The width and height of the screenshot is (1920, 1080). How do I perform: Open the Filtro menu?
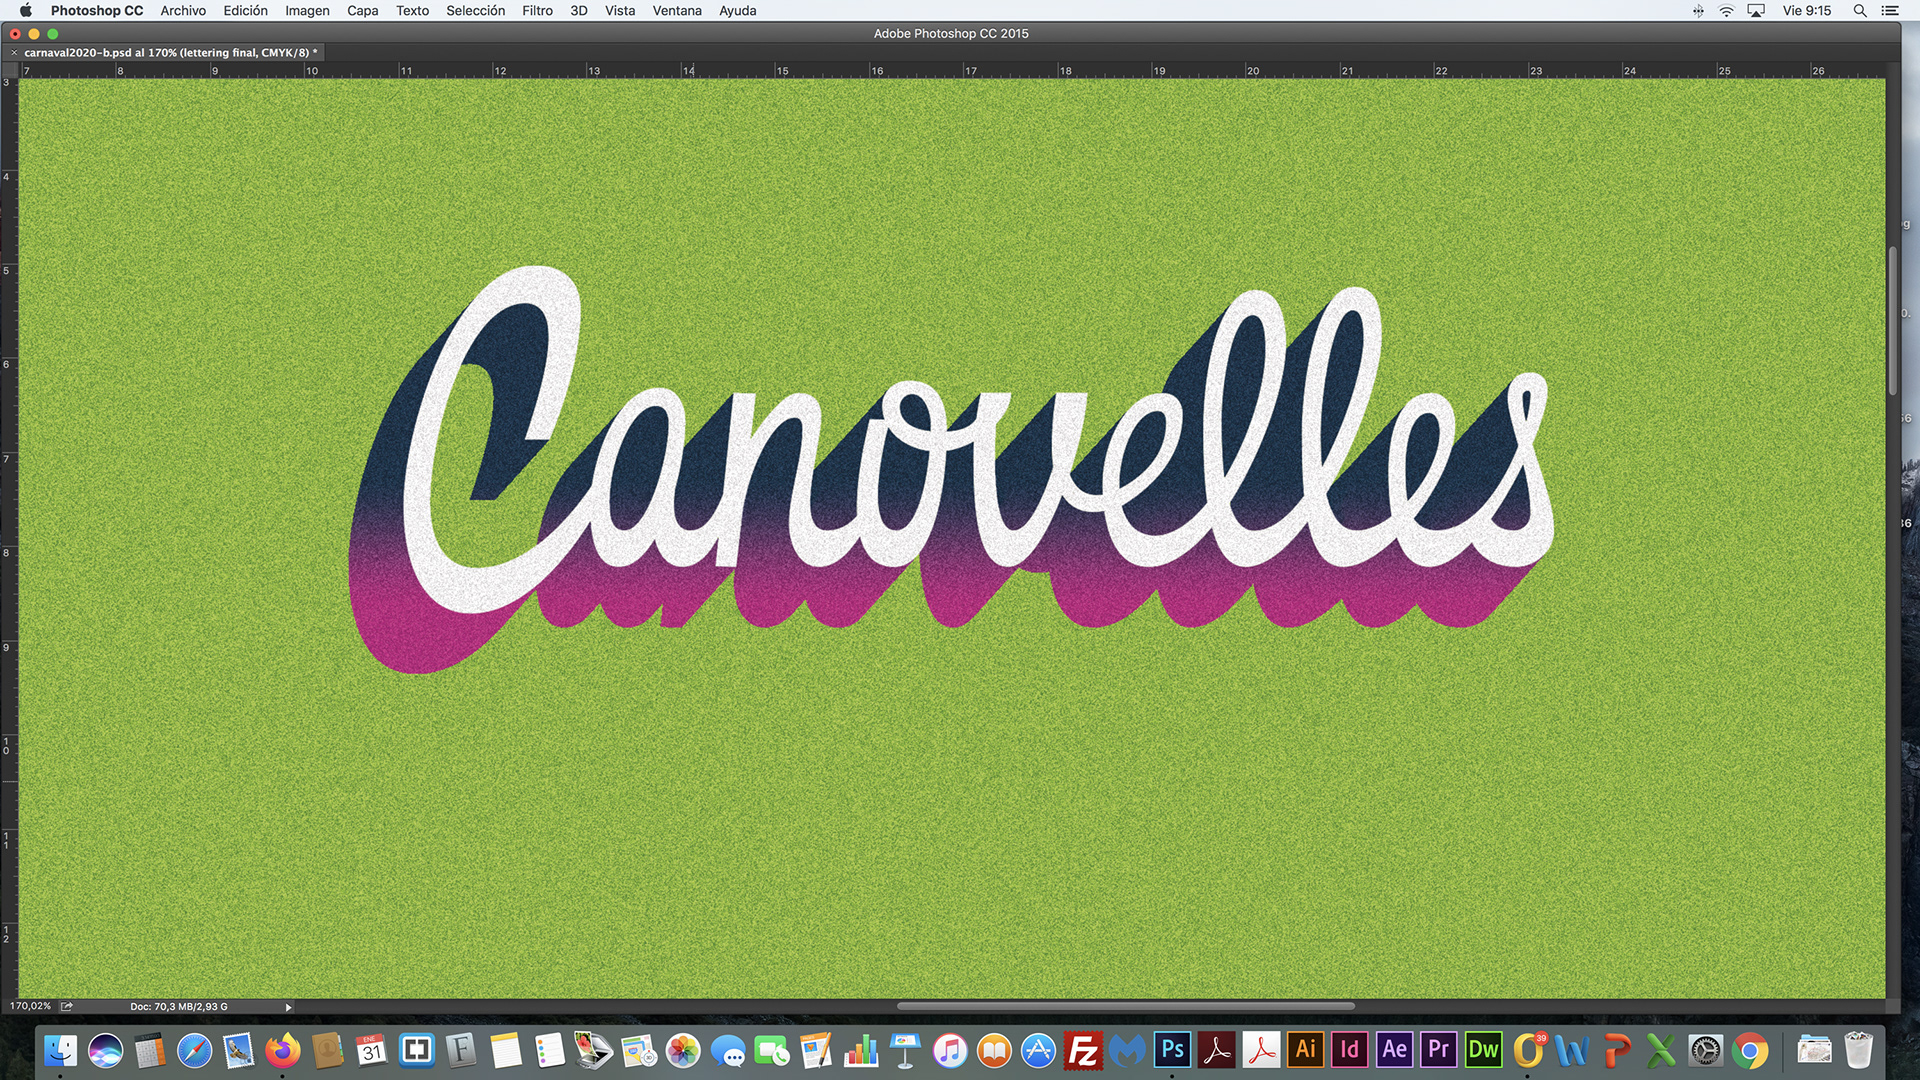pos(537,11)
